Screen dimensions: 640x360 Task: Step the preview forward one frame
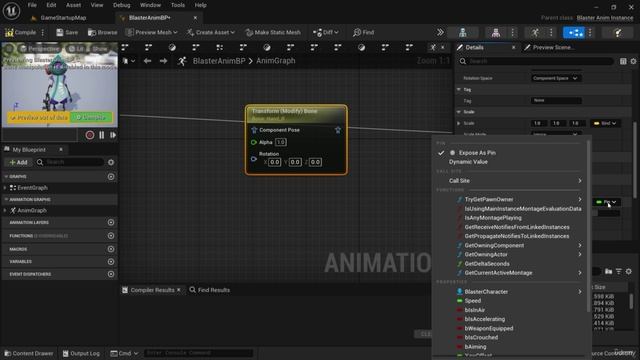tap(113, 135)
